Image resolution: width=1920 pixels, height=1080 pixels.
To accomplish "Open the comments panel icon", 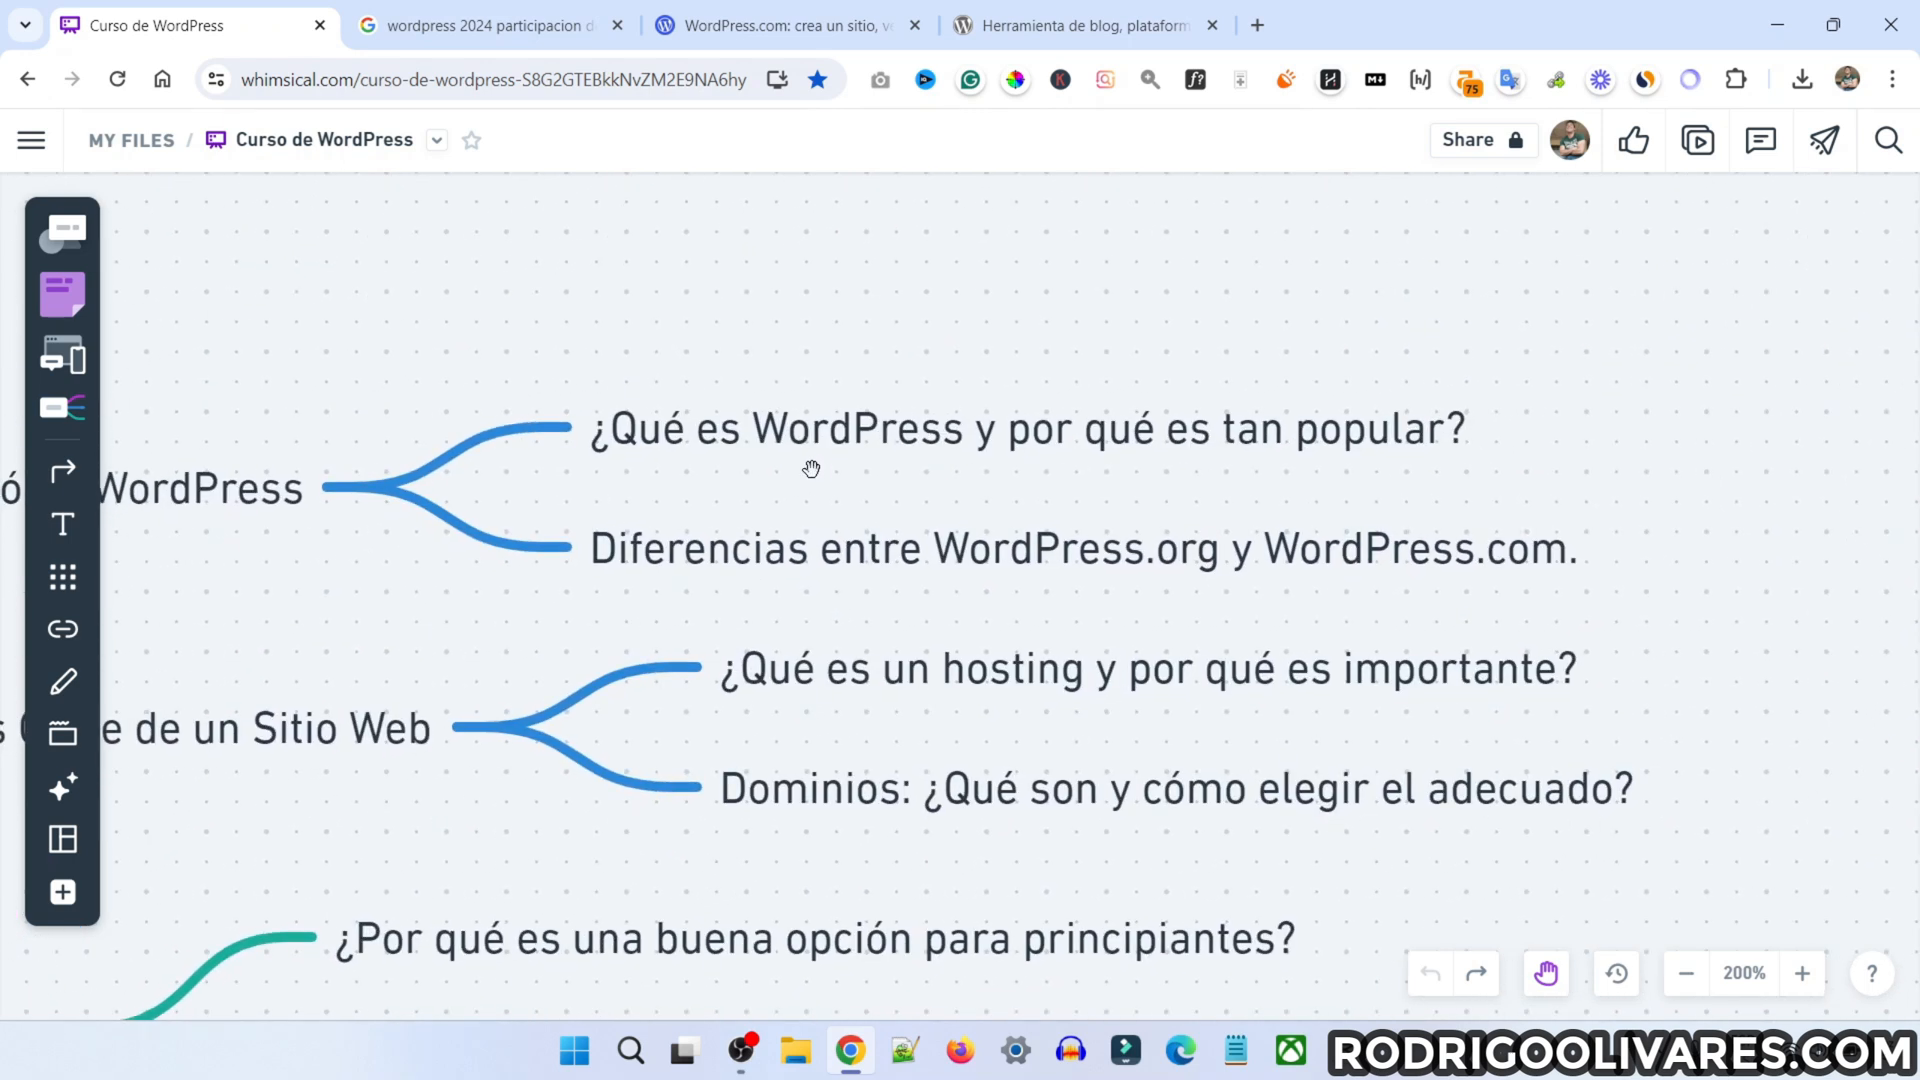I will pos(1760,140).
